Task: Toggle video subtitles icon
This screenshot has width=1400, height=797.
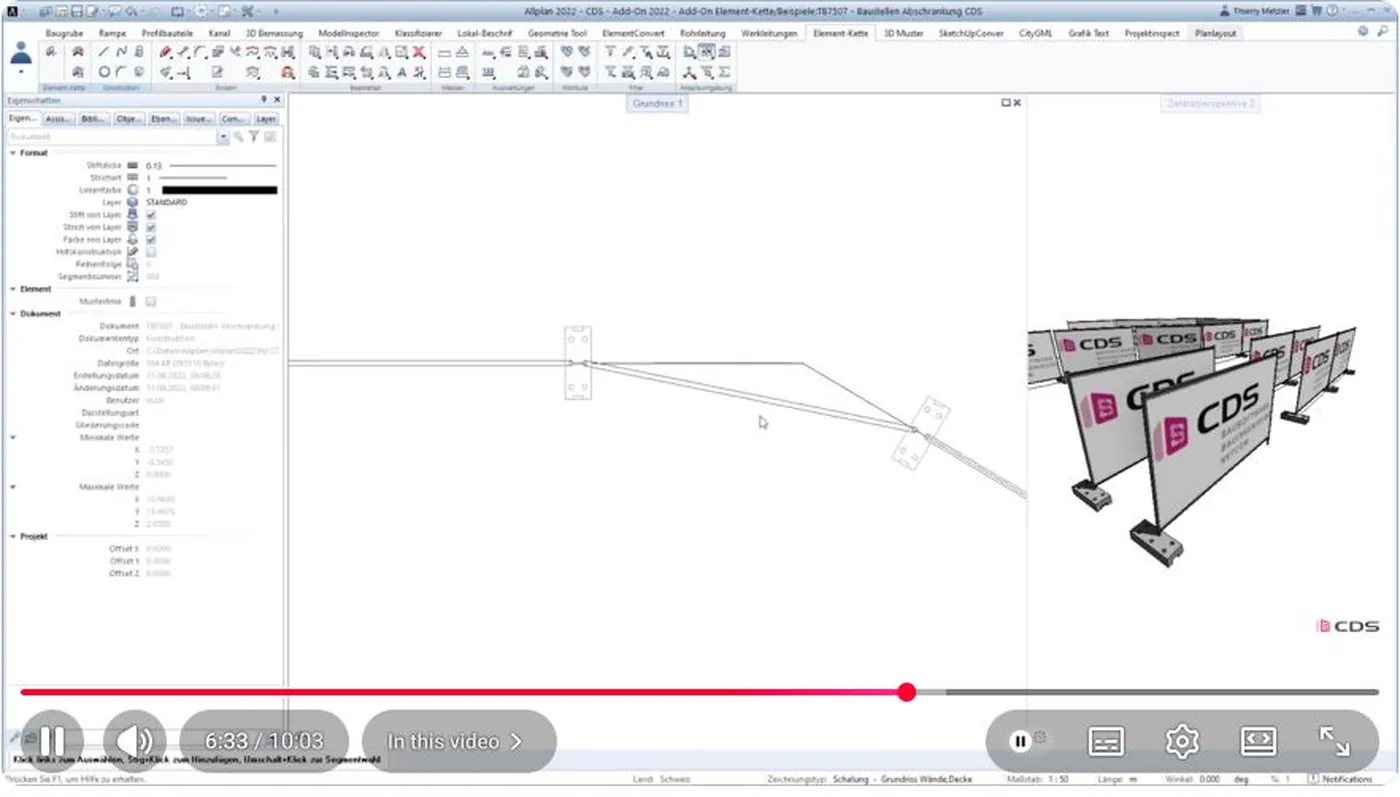Action: click(x=1106, y=741)
